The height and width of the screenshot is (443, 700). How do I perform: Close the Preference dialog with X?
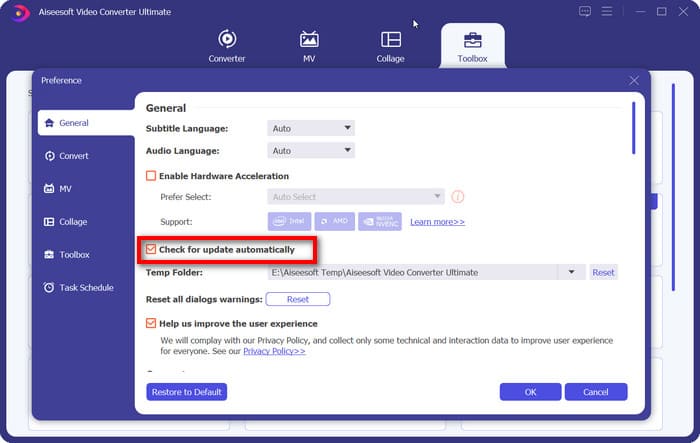click(x=634, y=80)
